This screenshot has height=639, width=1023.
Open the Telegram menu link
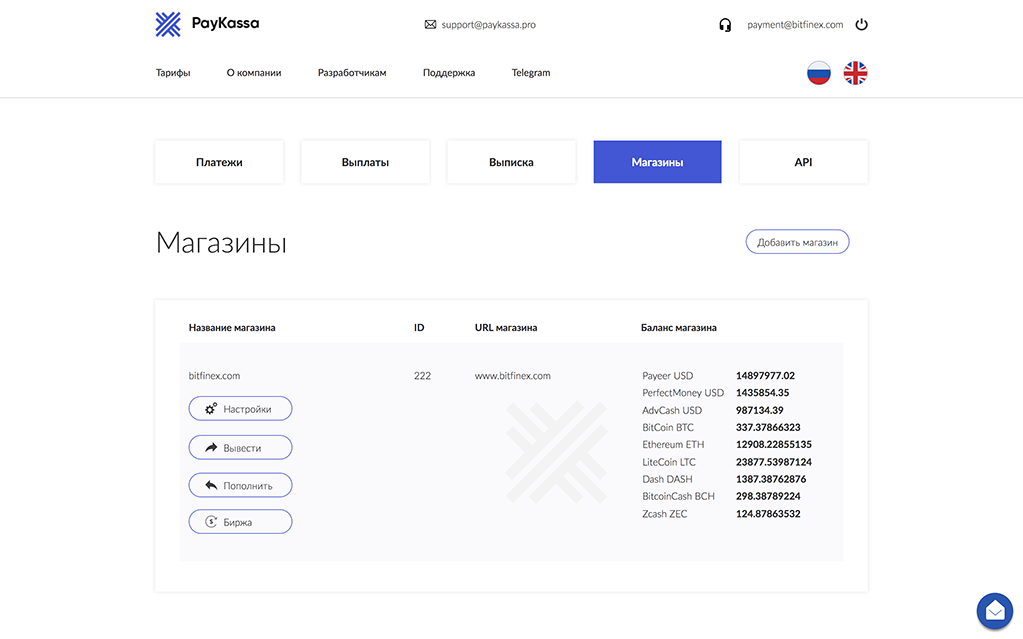coord(530,72)
